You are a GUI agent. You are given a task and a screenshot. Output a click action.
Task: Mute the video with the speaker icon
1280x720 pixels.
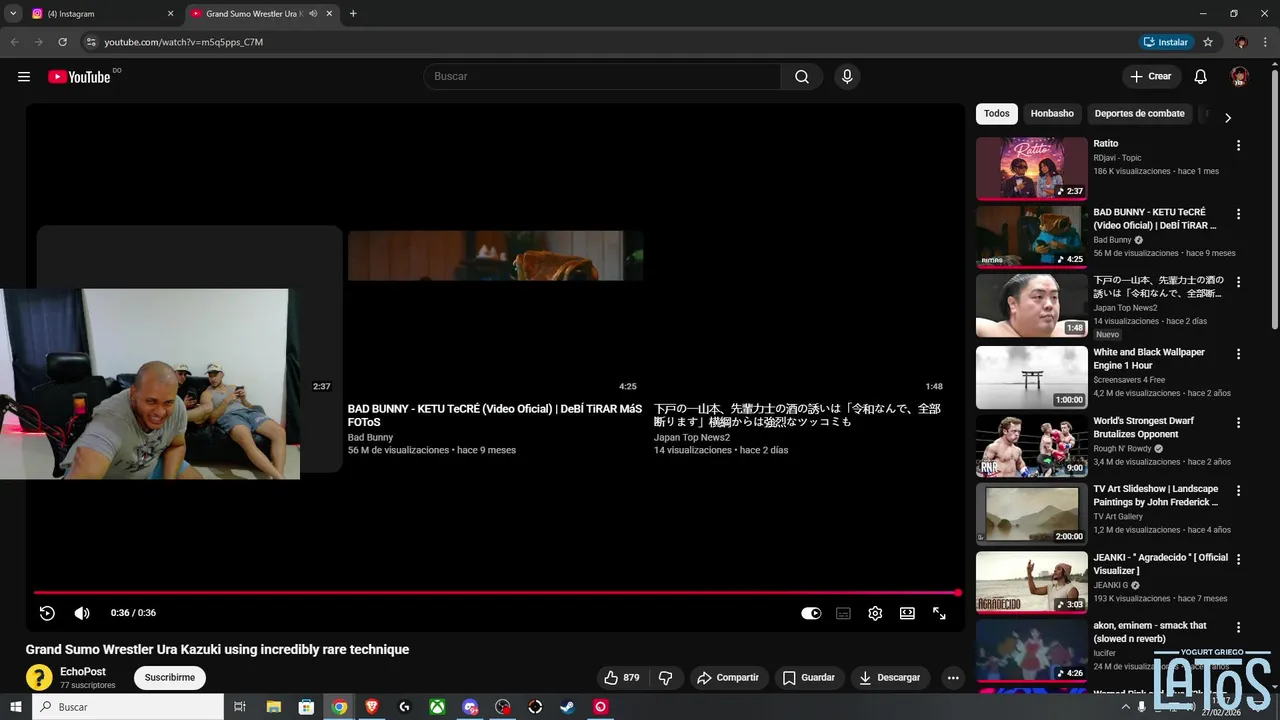pos(82,613)
